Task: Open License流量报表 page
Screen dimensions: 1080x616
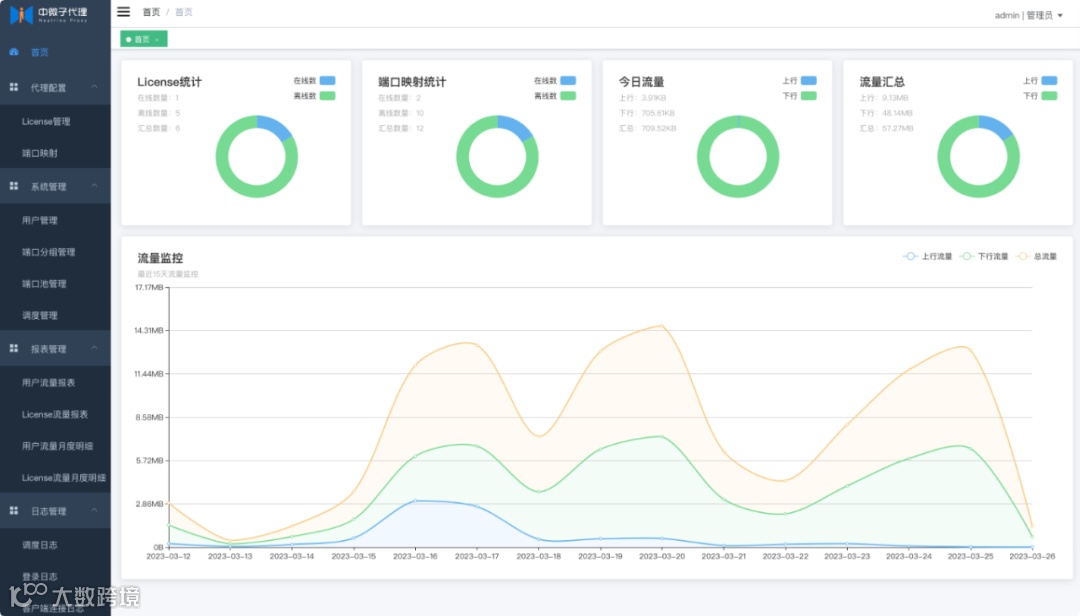Action: (x=55, y=414)
